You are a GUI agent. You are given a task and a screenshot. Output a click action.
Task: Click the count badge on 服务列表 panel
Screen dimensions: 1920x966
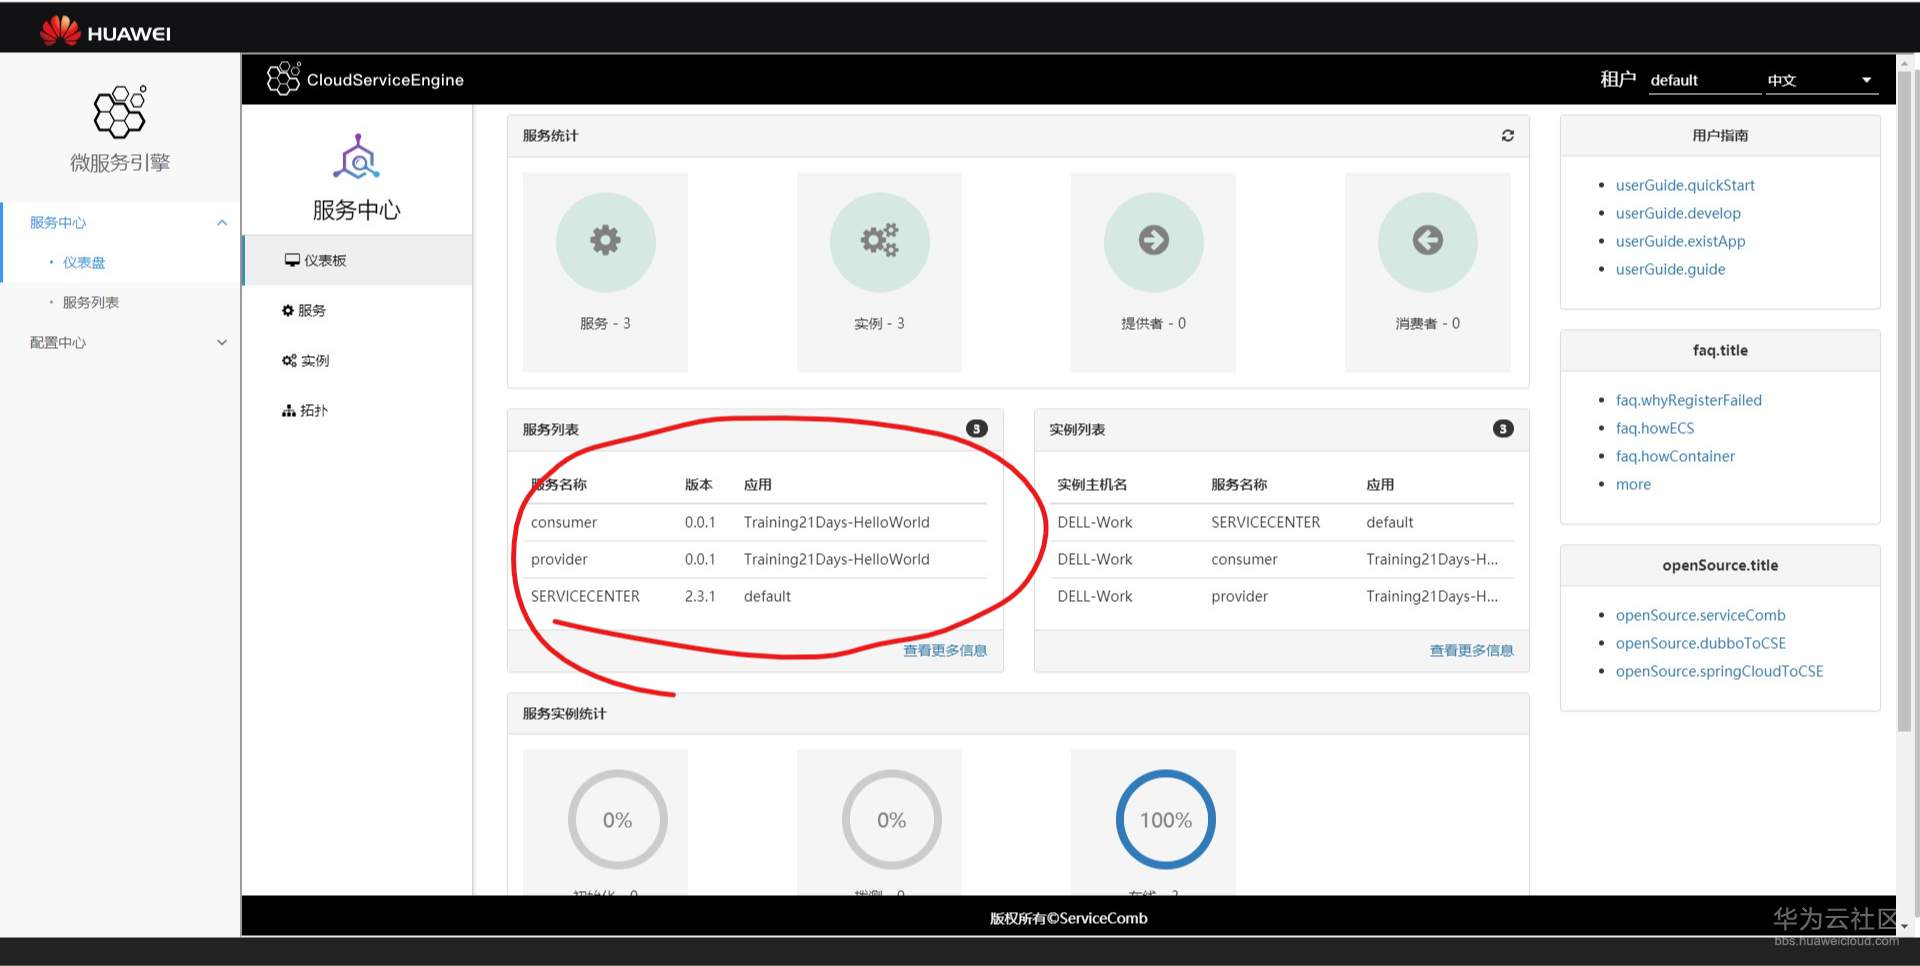pyautogui.click(x=977, y=429)
